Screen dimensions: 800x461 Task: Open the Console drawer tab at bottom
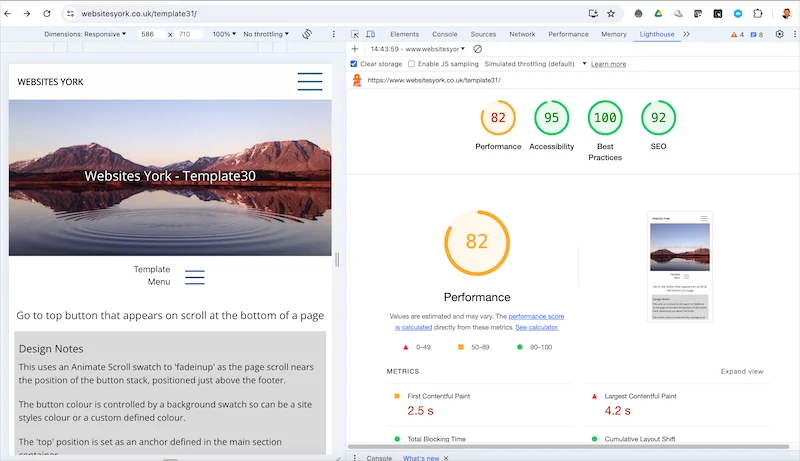tap(379, 458)
